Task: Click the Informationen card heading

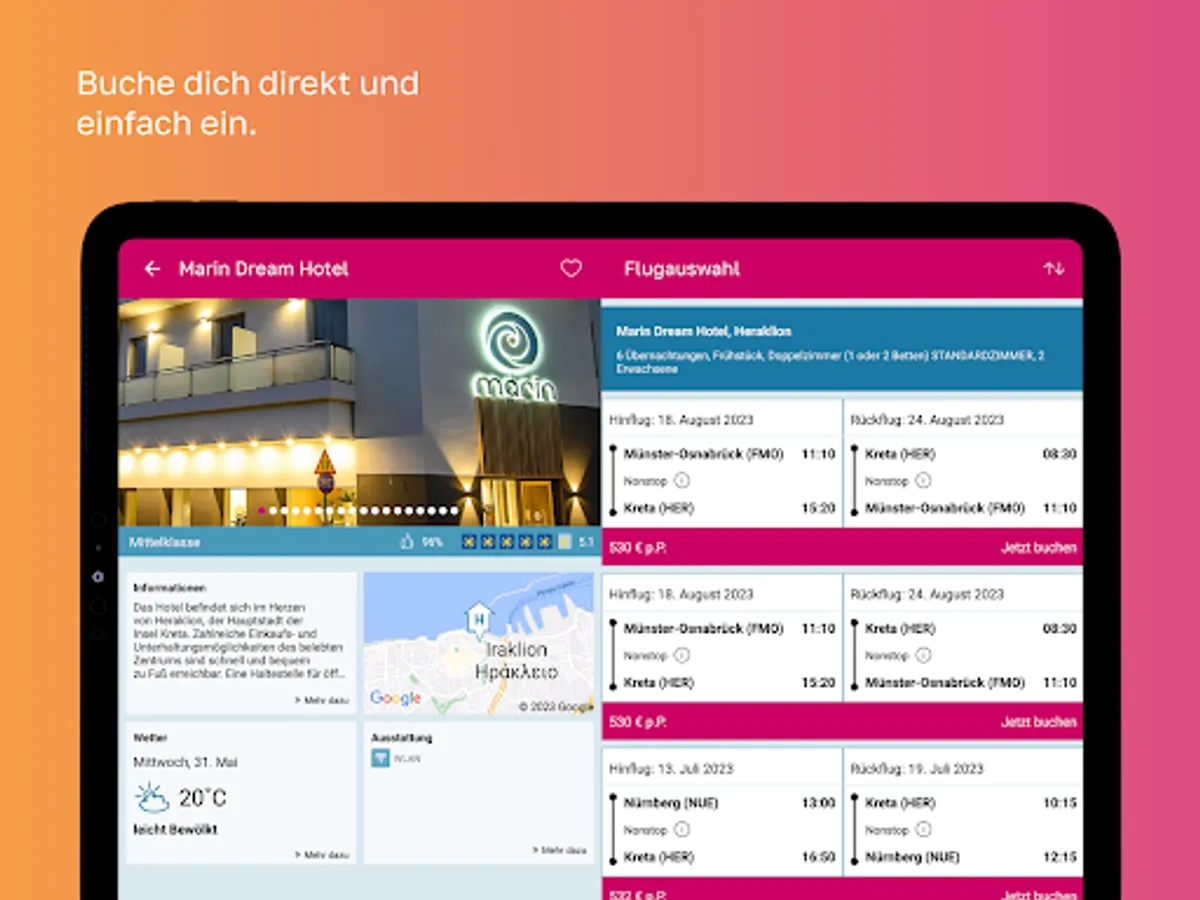Action: pos(169,588)
